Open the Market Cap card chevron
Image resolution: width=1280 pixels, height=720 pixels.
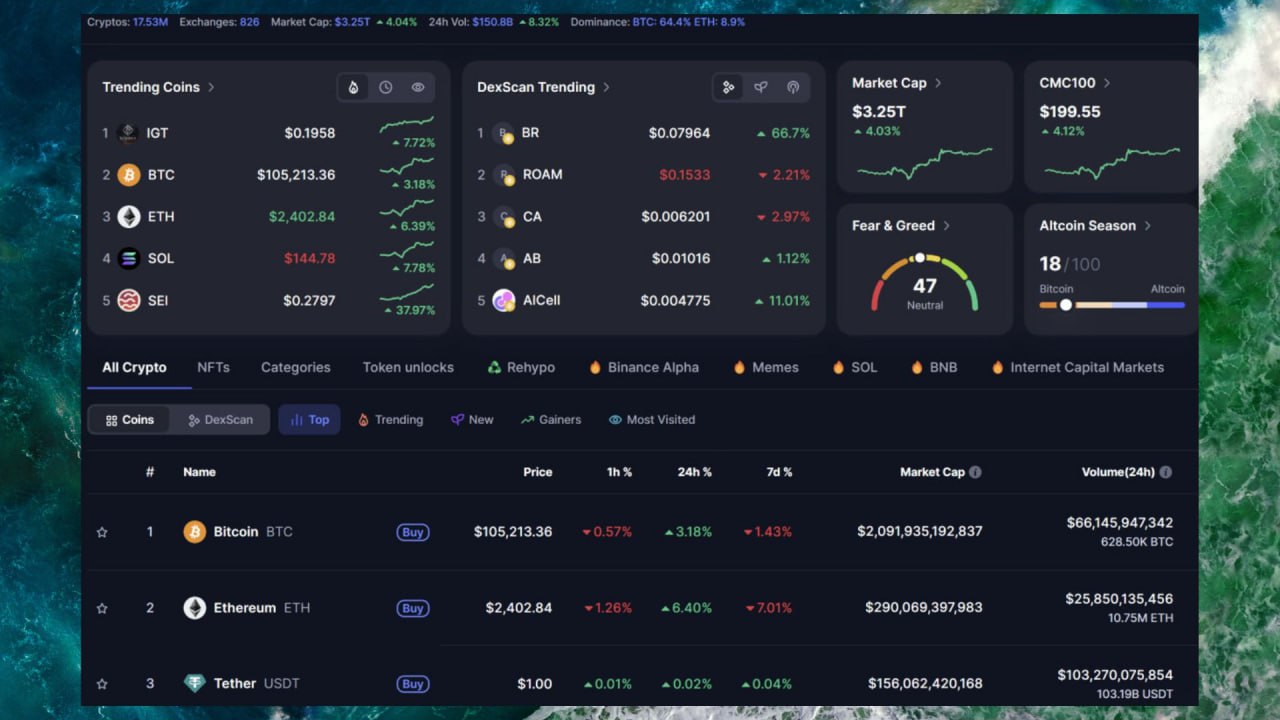(x=938, y=83)
